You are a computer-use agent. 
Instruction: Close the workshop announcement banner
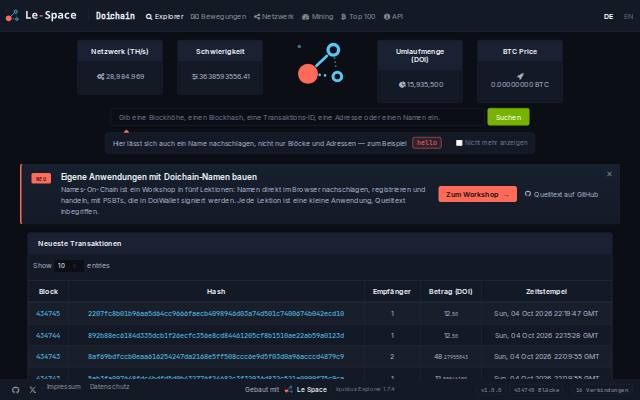tap(609, 174)
